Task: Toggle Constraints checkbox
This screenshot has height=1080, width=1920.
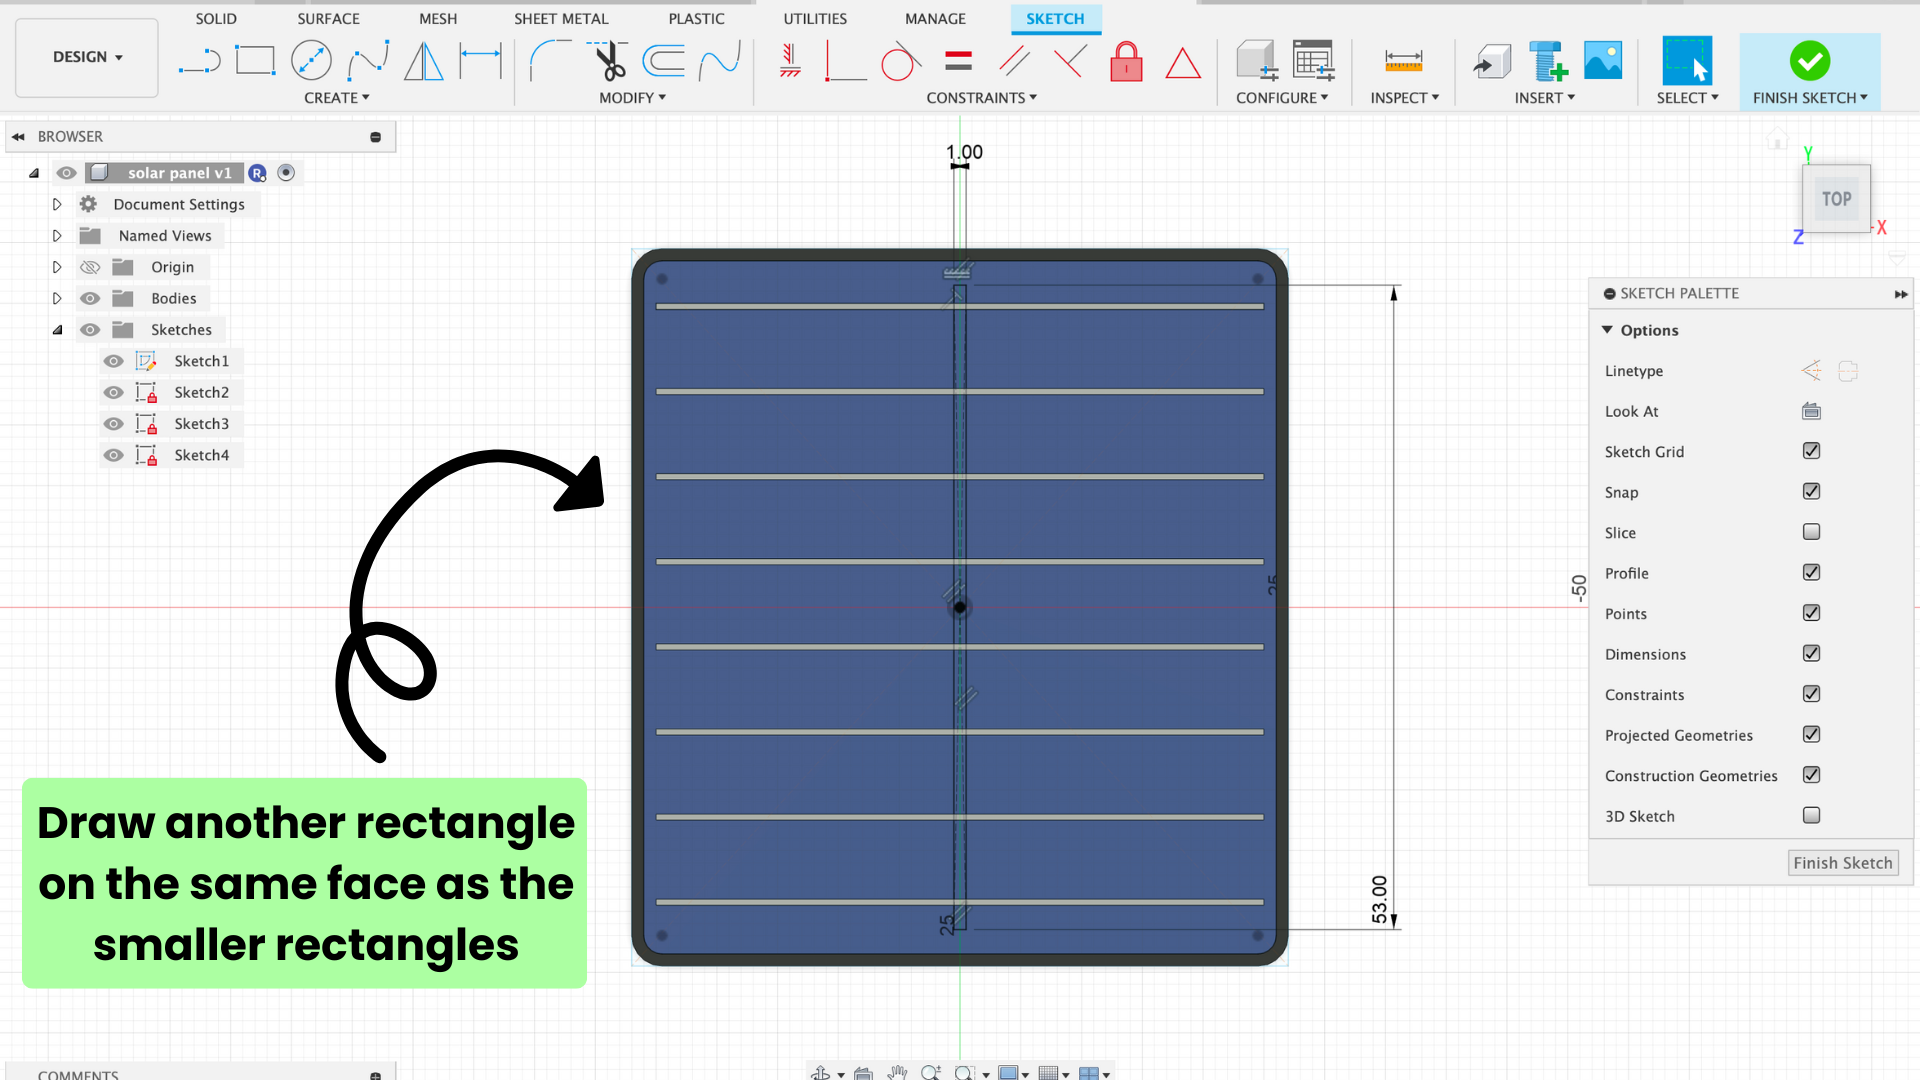Action: tap(1811, 694)
